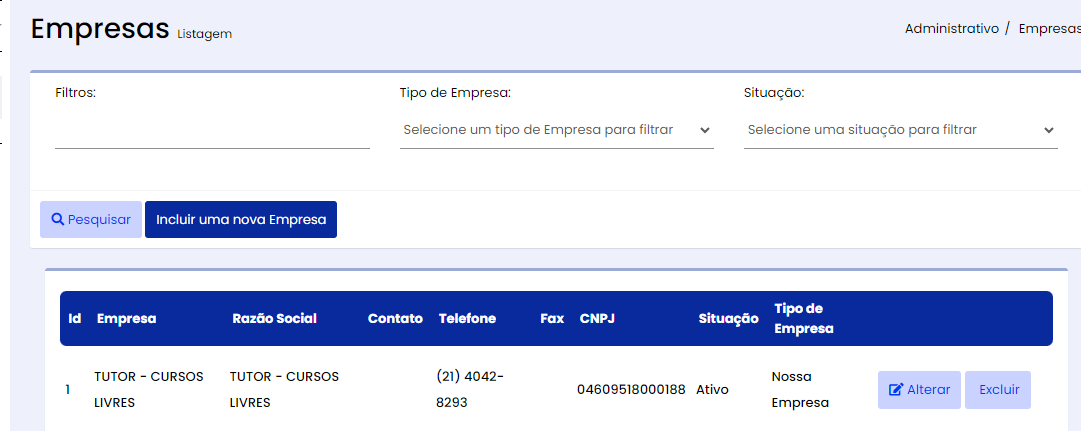Screen dimensions: 1081x431
Task: Select the Telefone column header
Action: point(467,319)
